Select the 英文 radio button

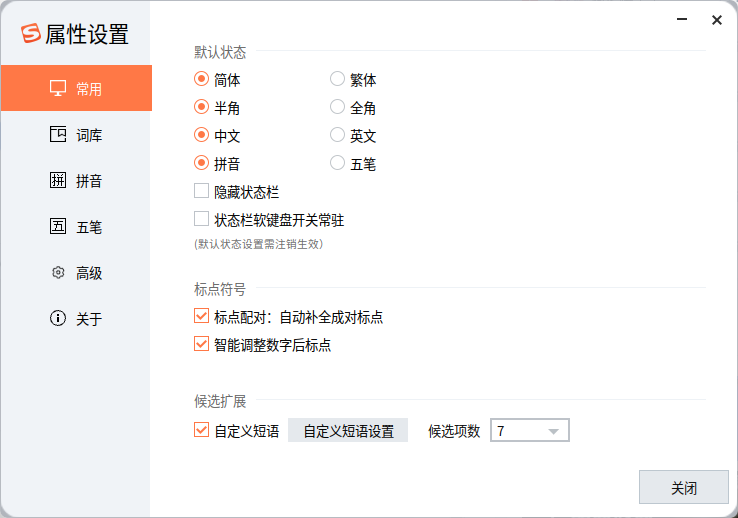click(x=337, y=135)
